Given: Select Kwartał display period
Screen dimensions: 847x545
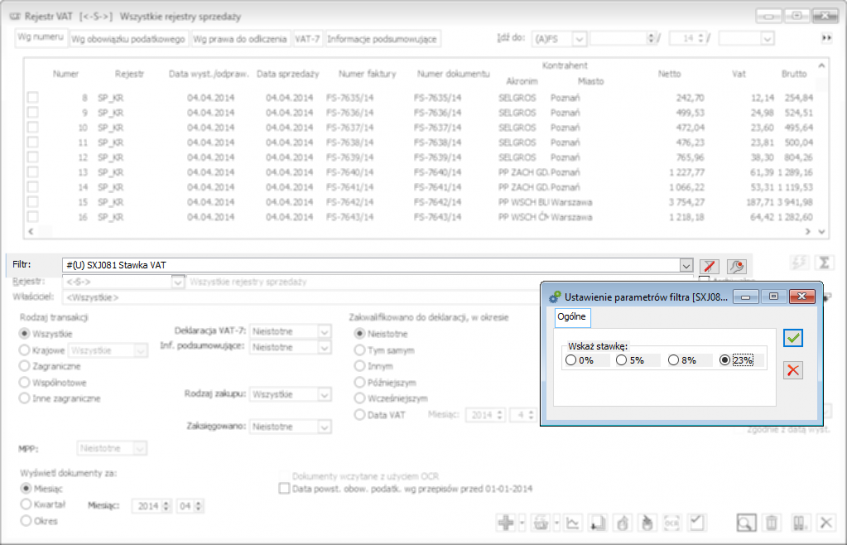Looking at the screenshot, I should [x=25, y=504].
